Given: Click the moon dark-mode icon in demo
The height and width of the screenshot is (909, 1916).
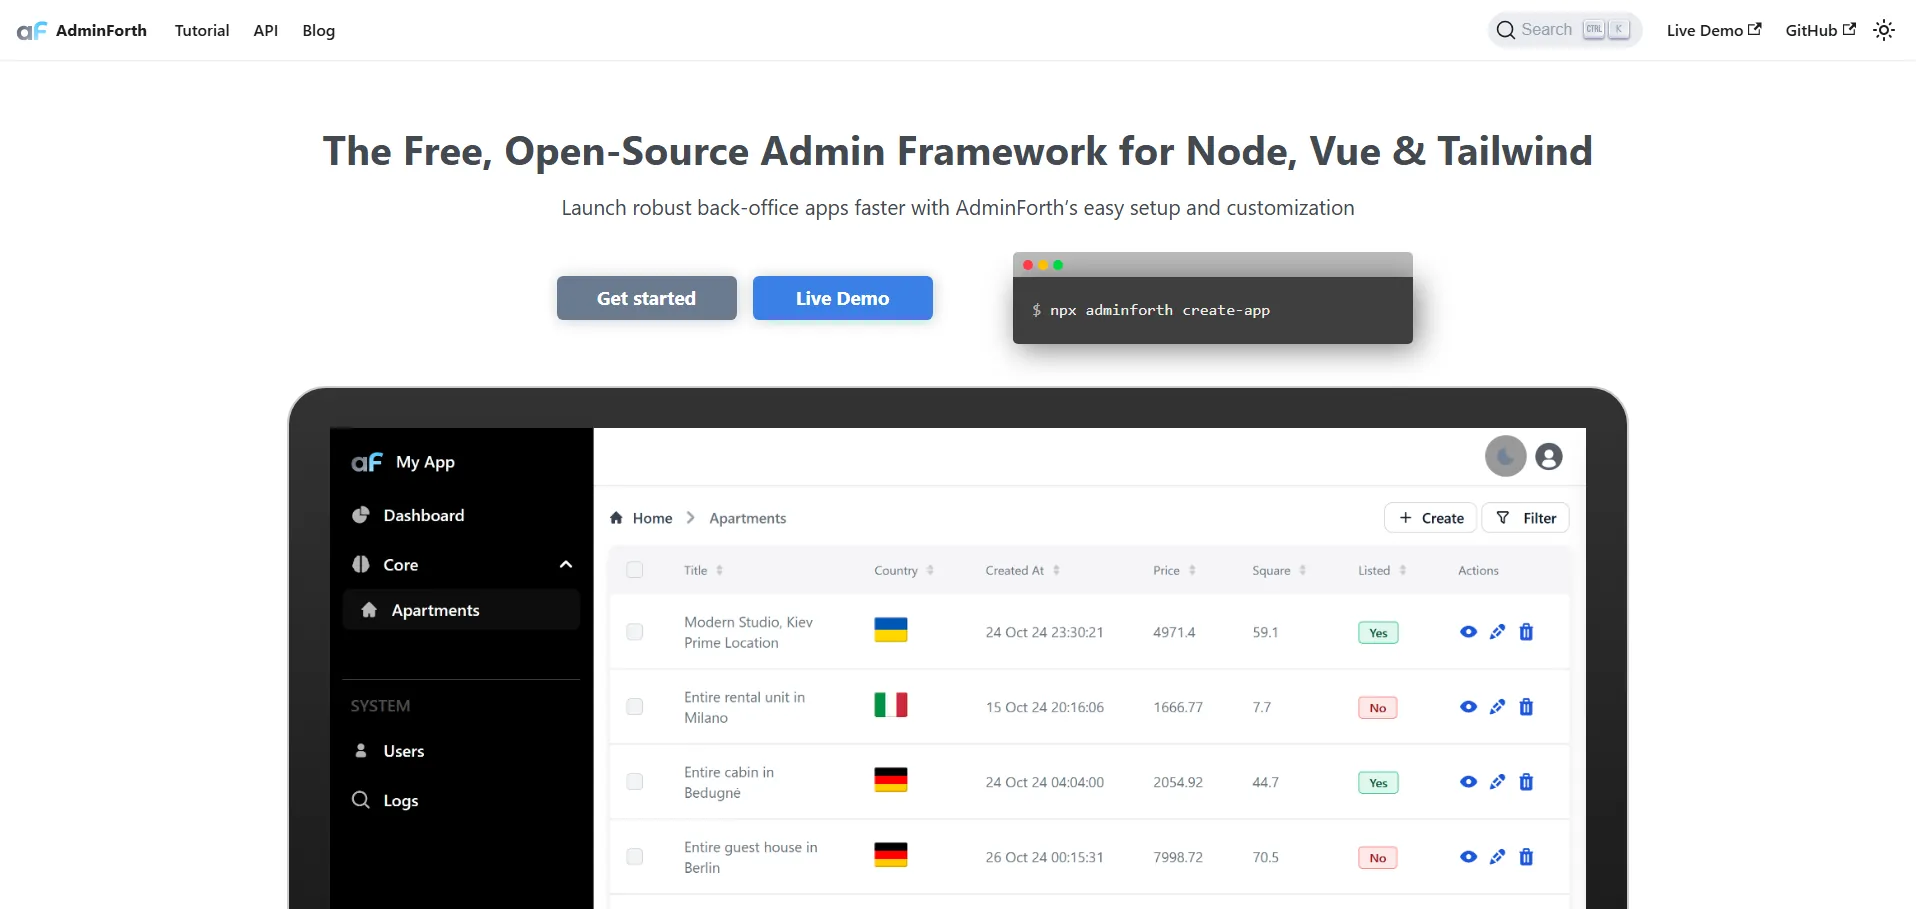Looking at the screenshot, I should [x=1505, y=457].
